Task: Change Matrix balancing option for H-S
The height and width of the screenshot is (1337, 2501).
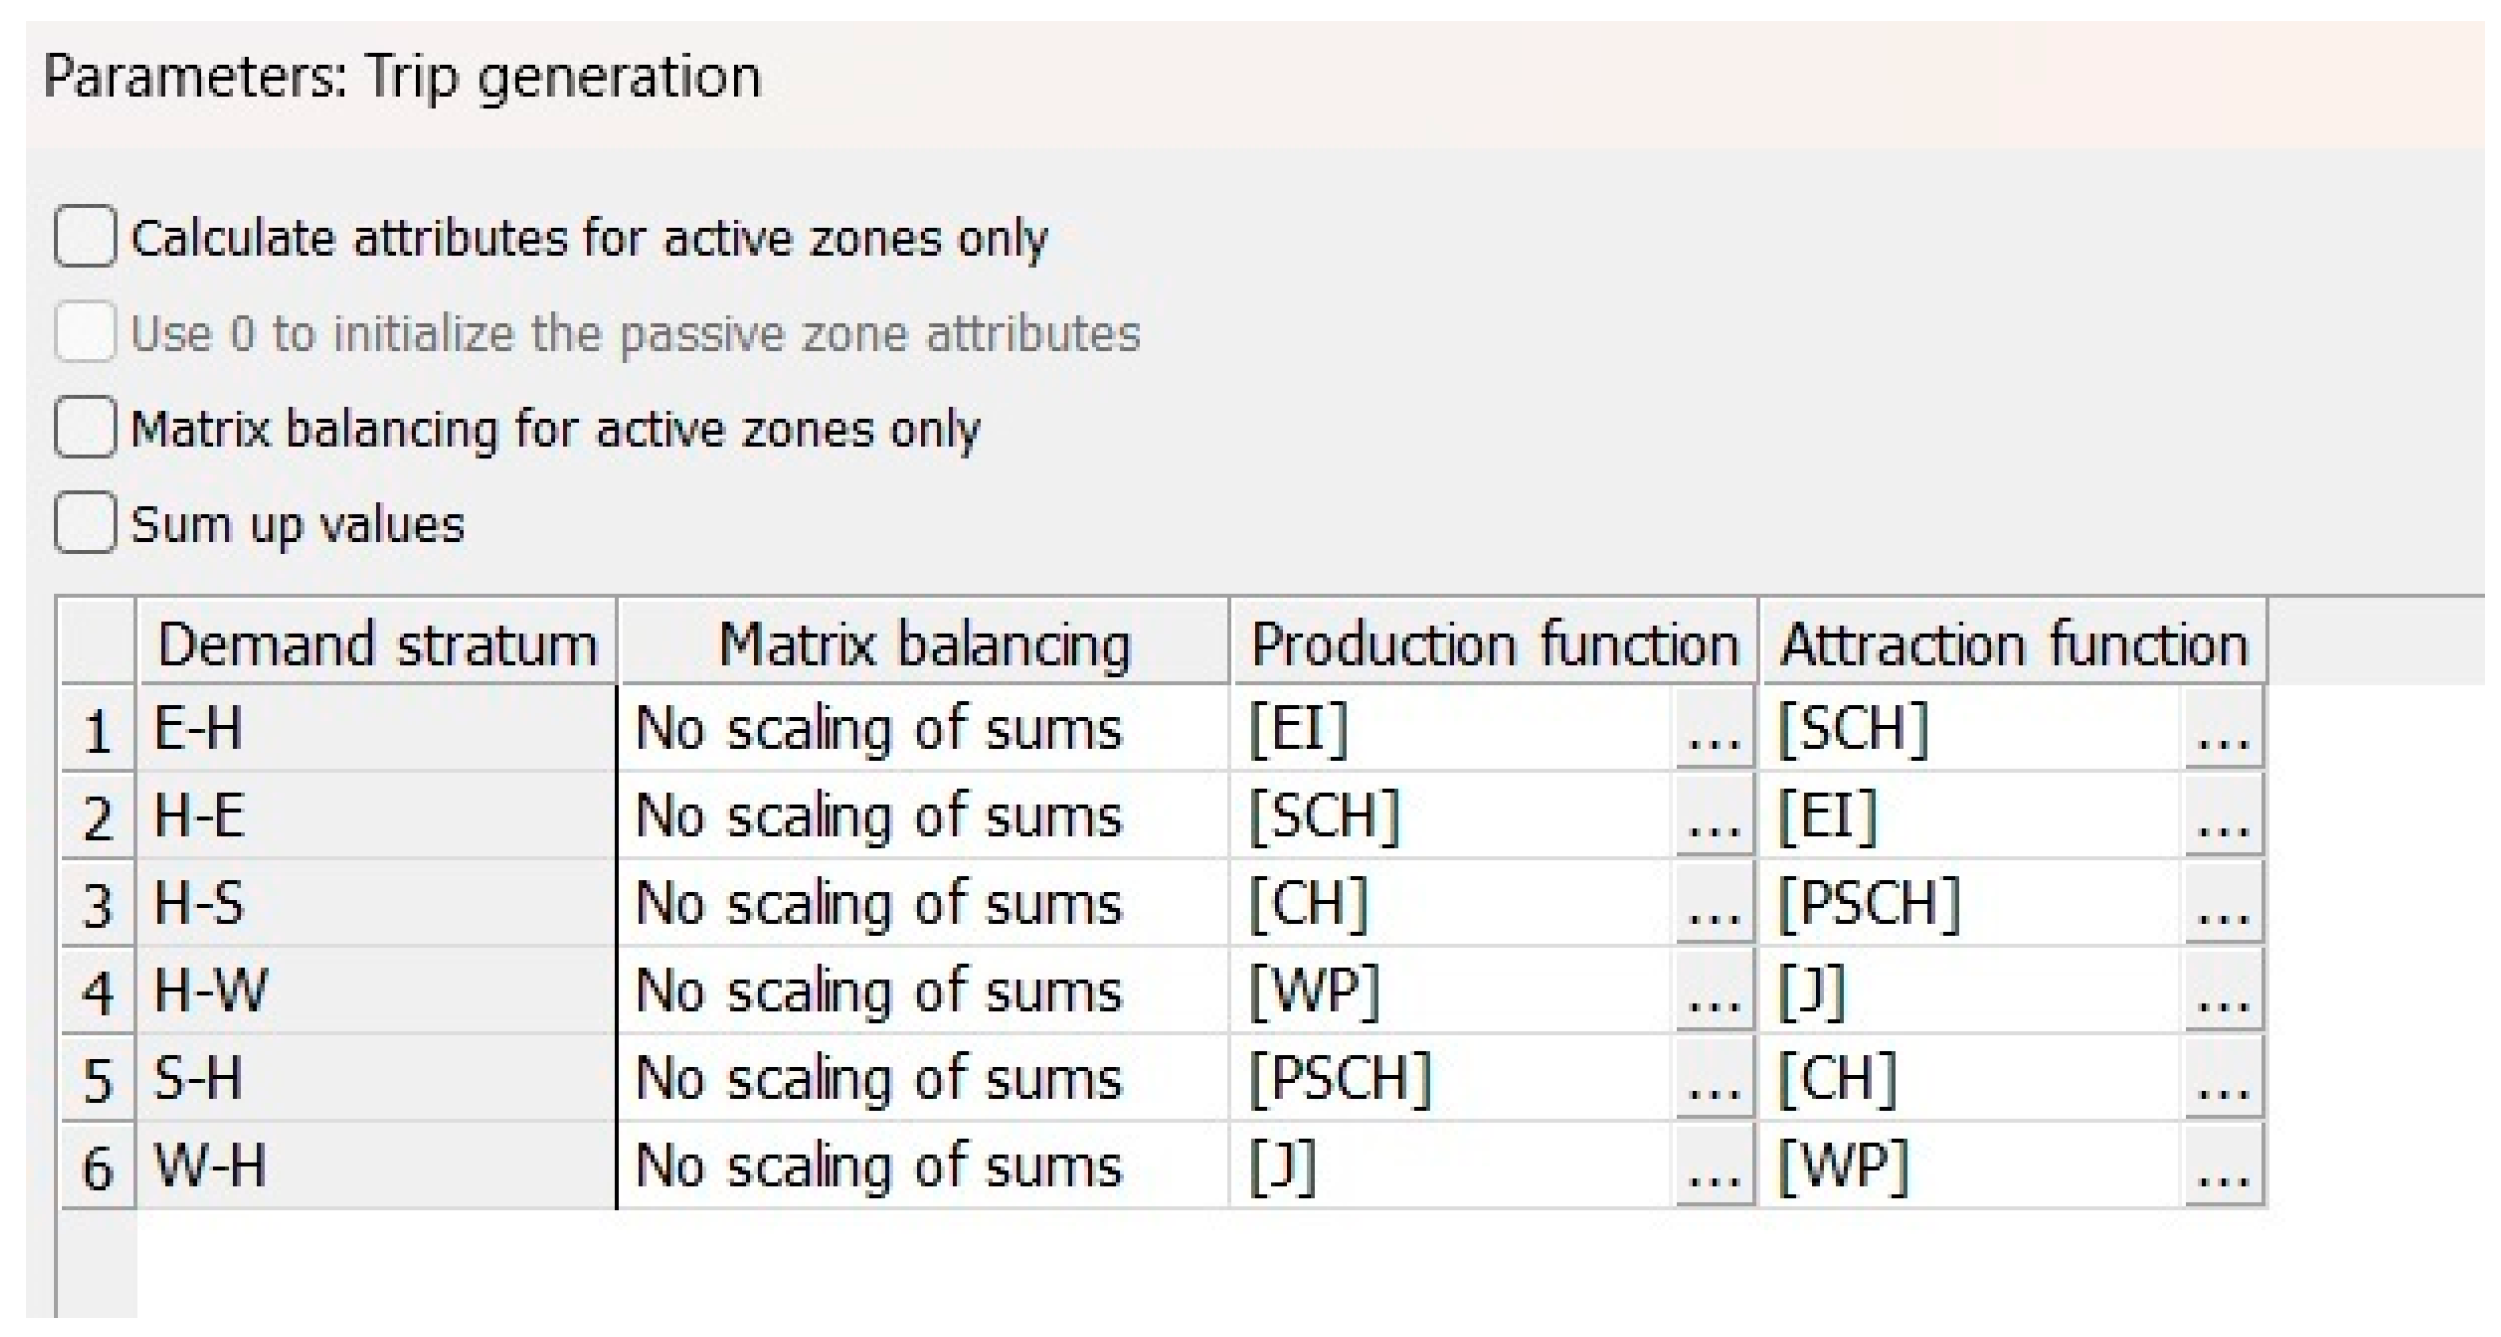Action: click(x=922, y=904)
